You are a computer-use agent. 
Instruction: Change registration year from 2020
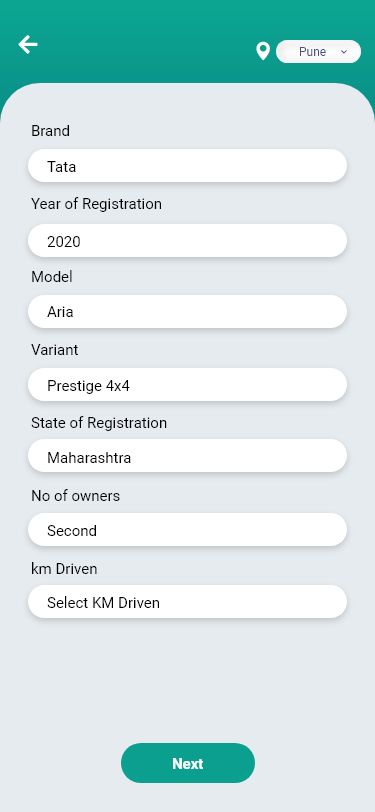click(188, 241)
